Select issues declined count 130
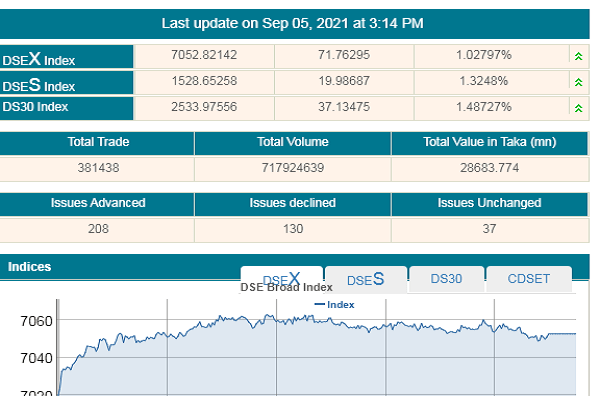Screen dimensions: 592x402 [293, 229]
